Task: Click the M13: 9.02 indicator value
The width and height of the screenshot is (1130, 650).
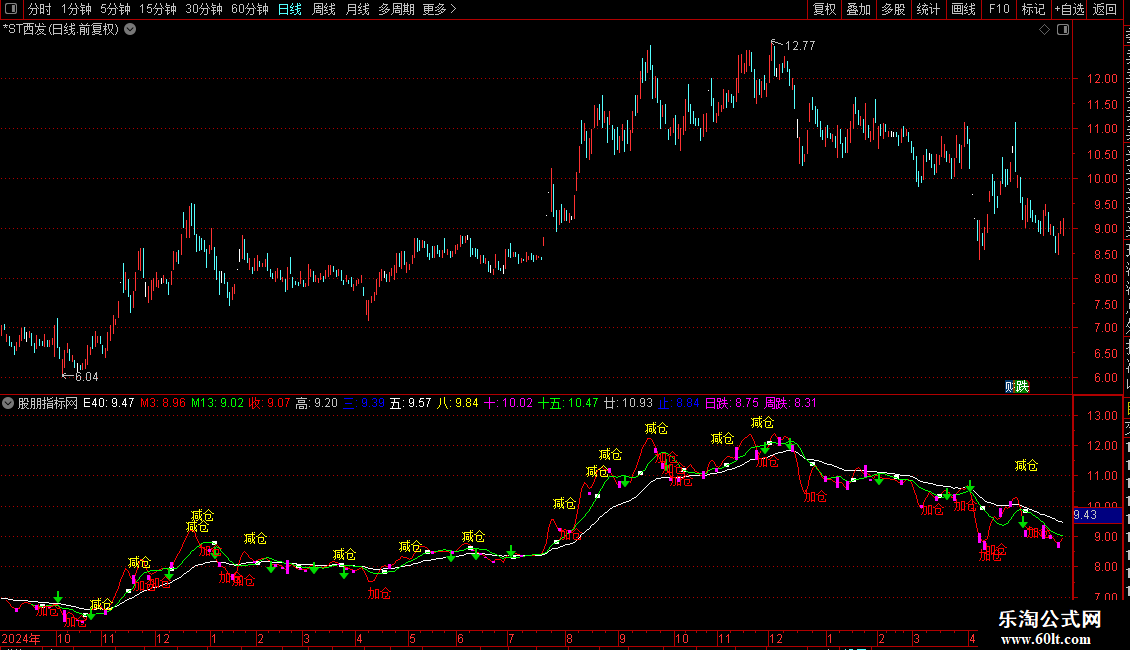Action: coord(218,403)
